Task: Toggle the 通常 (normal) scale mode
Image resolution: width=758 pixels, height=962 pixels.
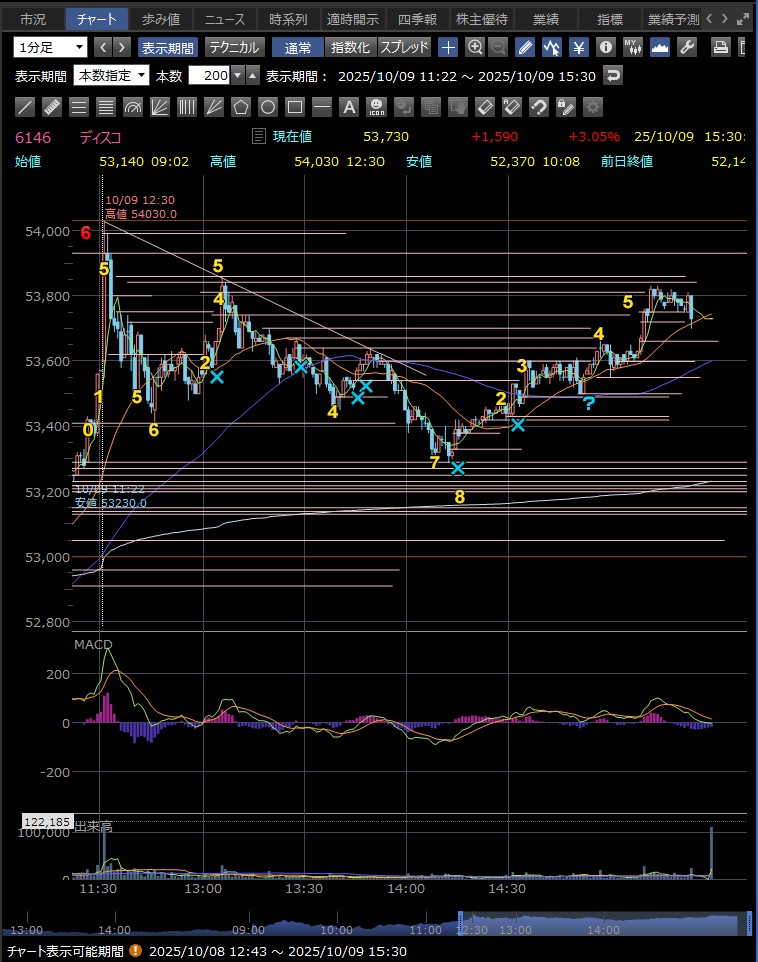Action: pos(297,47)
